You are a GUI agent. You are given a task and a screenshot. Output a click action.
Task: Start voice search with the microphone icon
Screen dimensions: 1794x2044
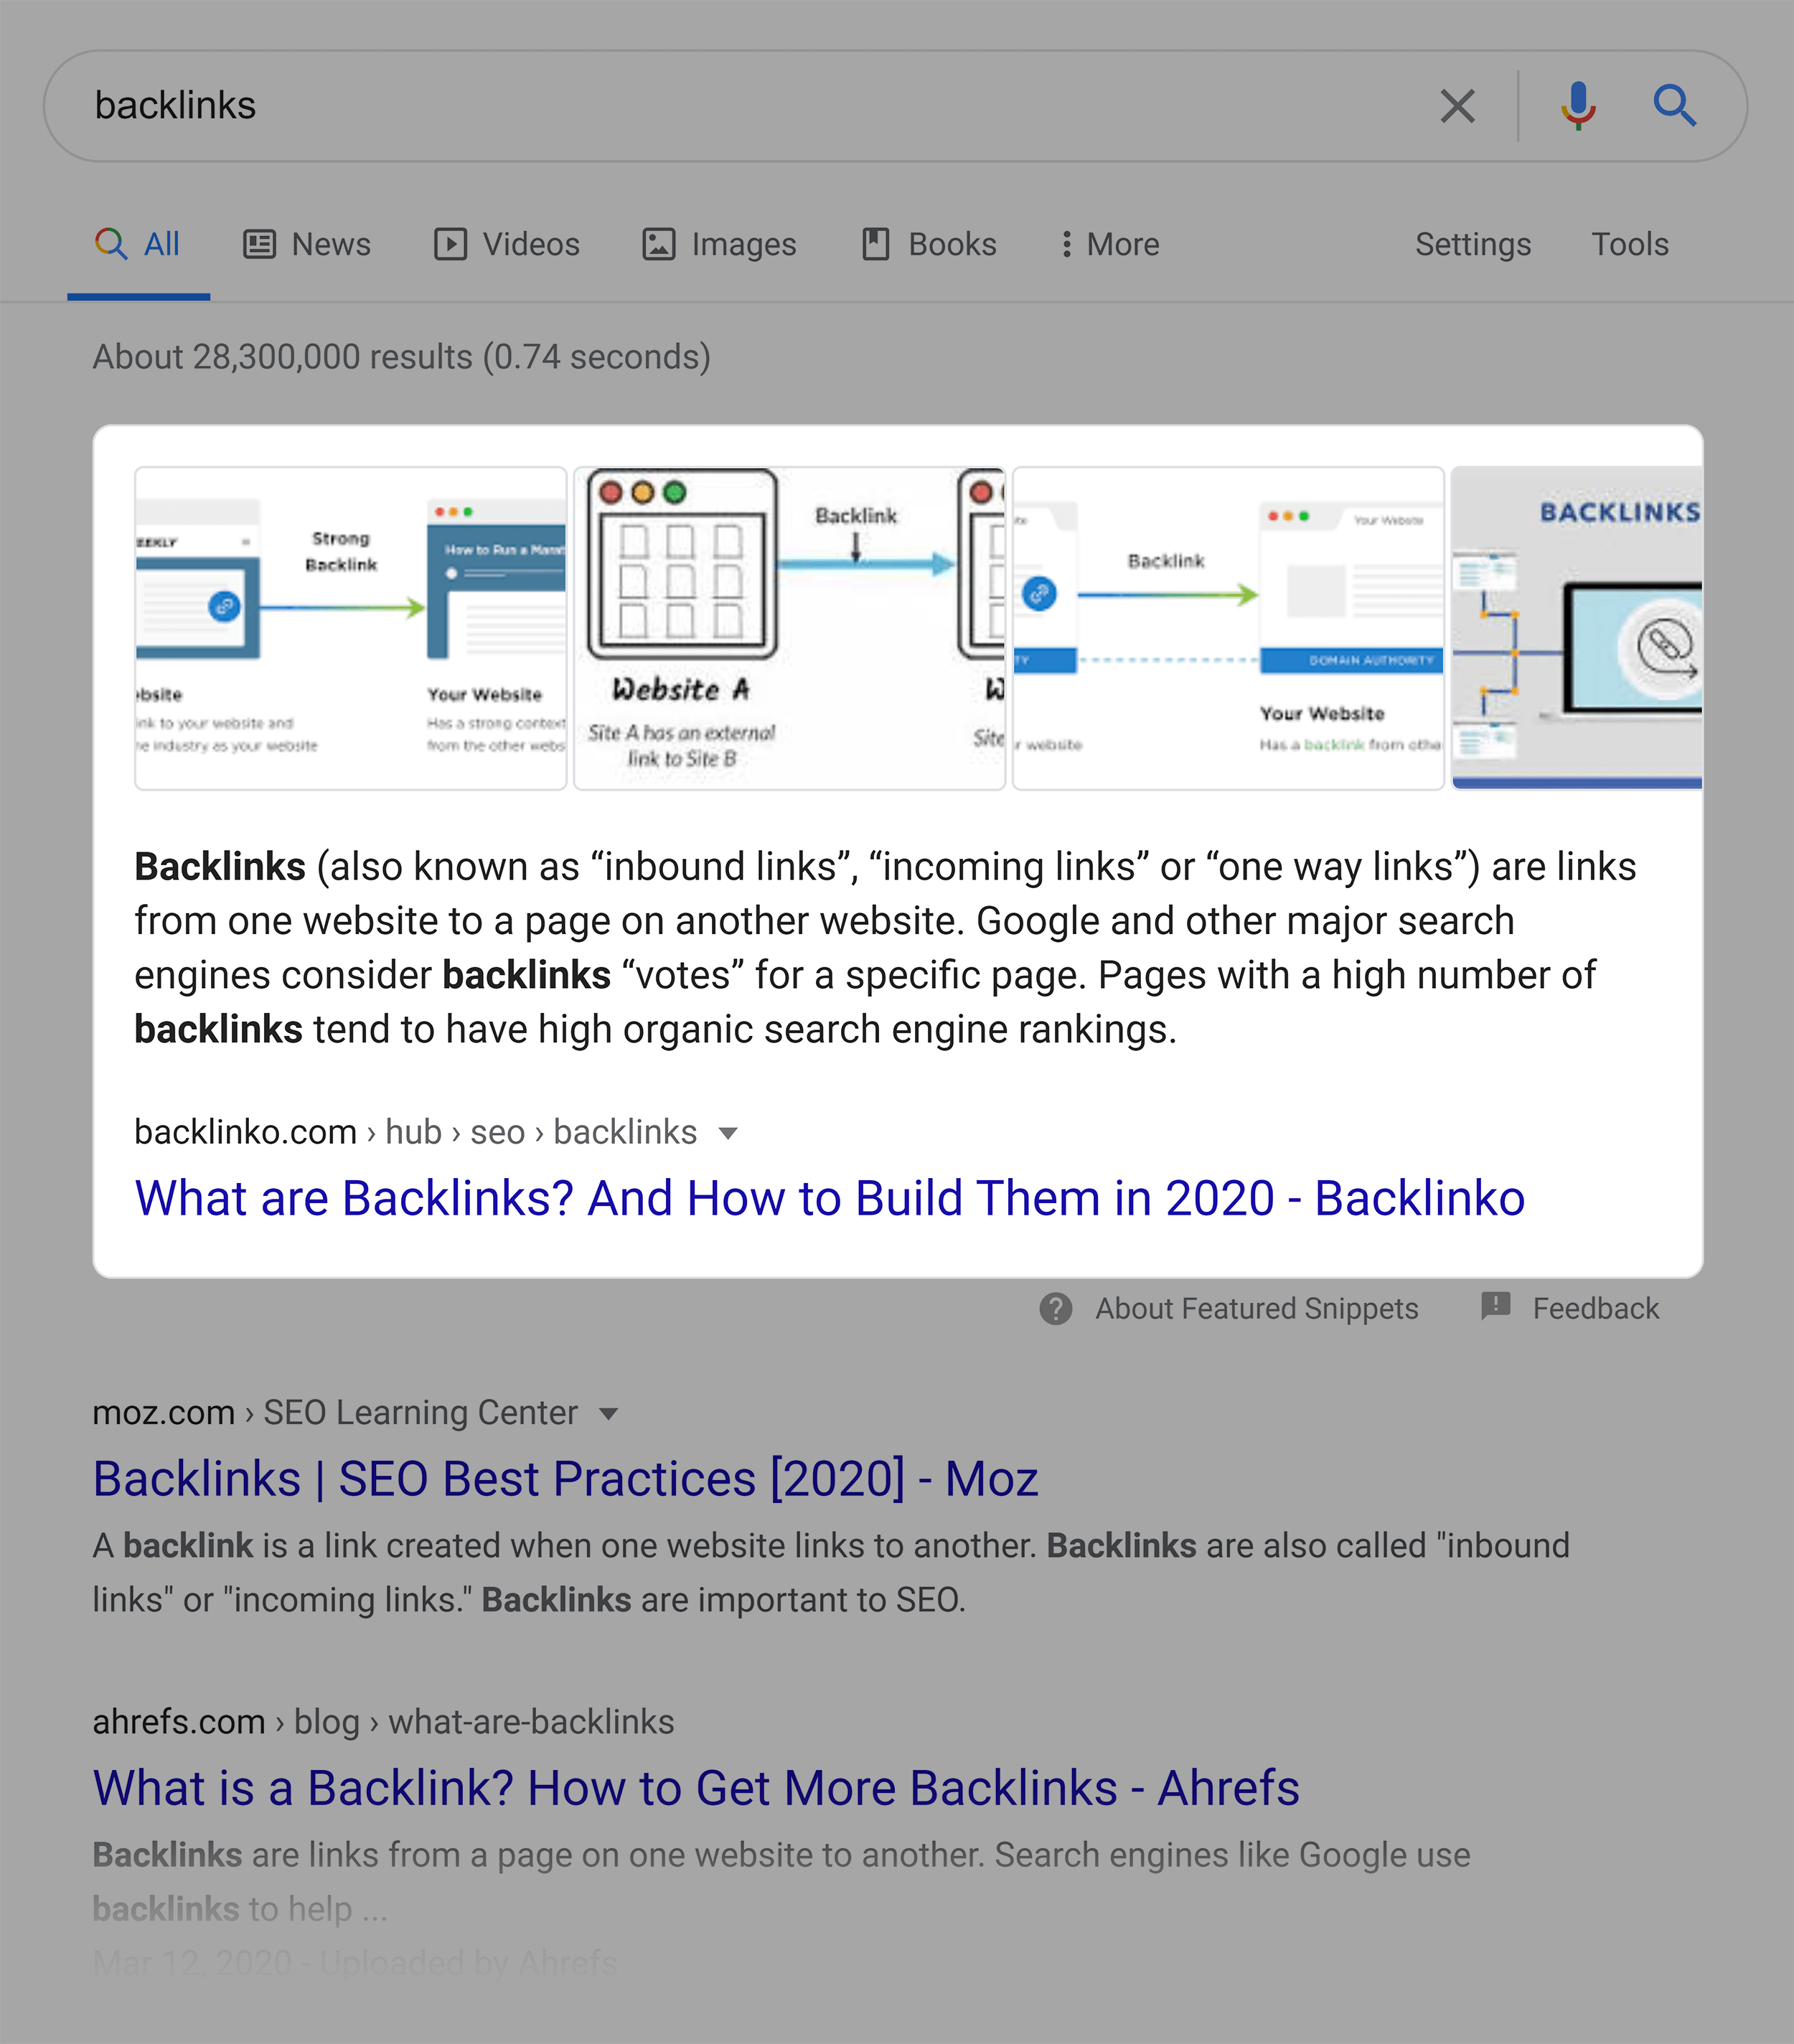[1578, 106]
